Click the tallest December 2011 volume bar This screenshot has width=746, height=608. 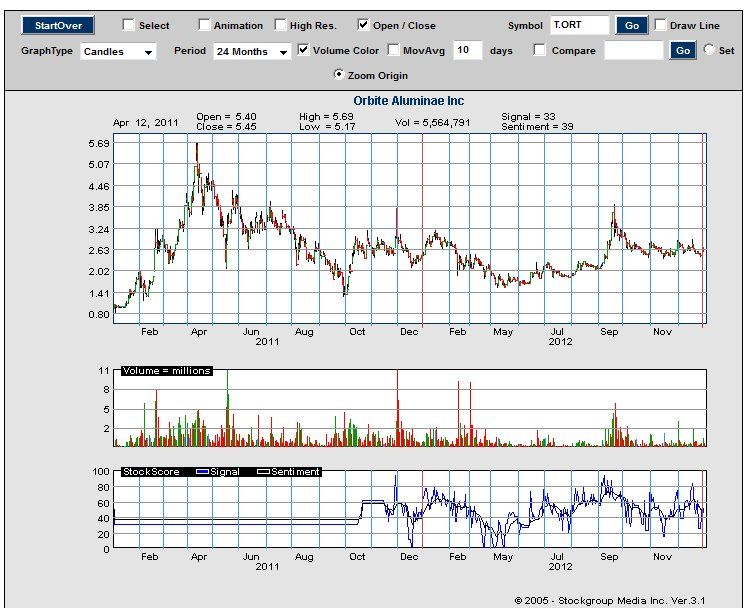[397, 408]
